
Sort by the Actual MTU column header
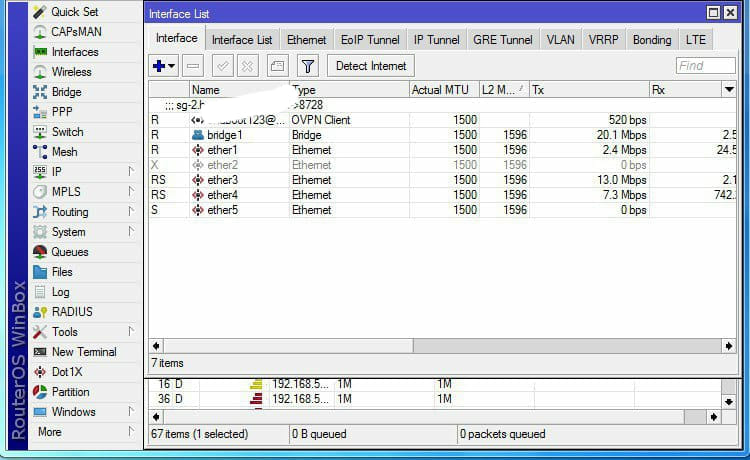click(444, 90)
